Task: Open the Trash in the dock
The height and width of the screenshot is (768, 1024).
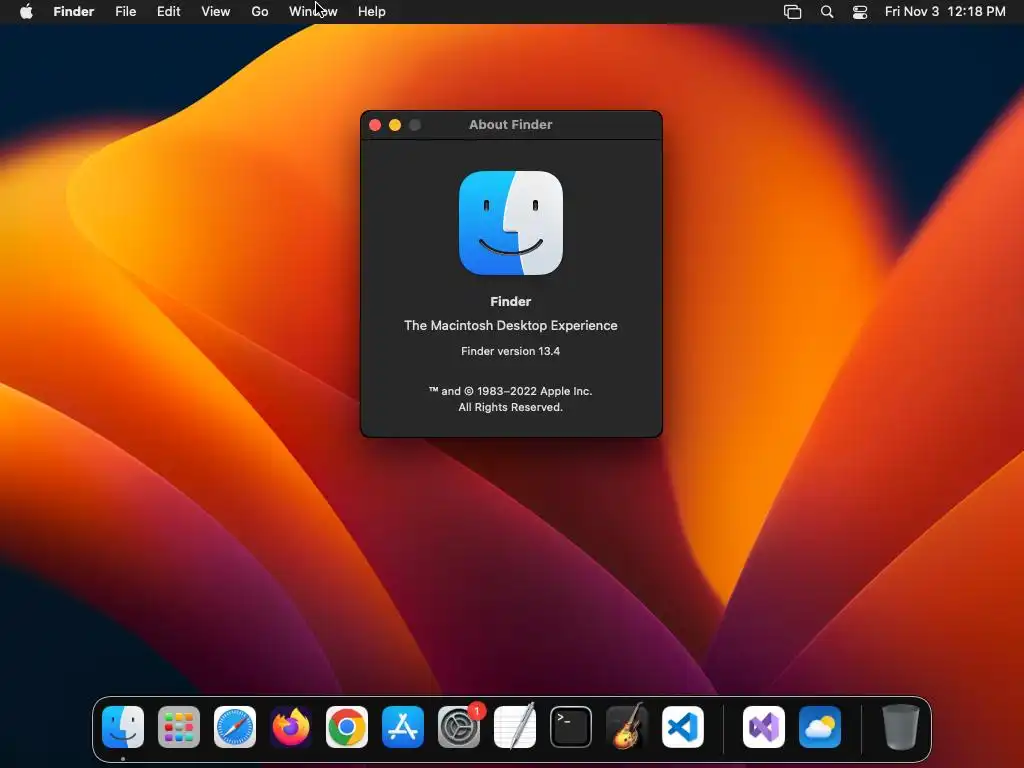Action: coord(901,727)
